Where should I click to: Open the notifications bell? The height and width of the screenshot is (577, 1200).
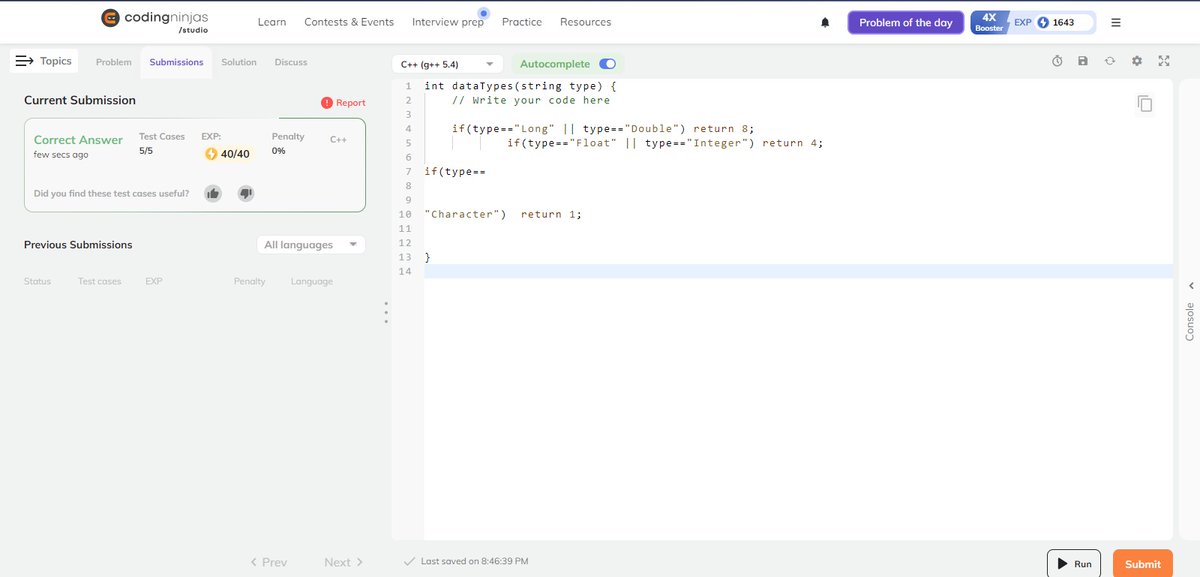click(825, 22)
